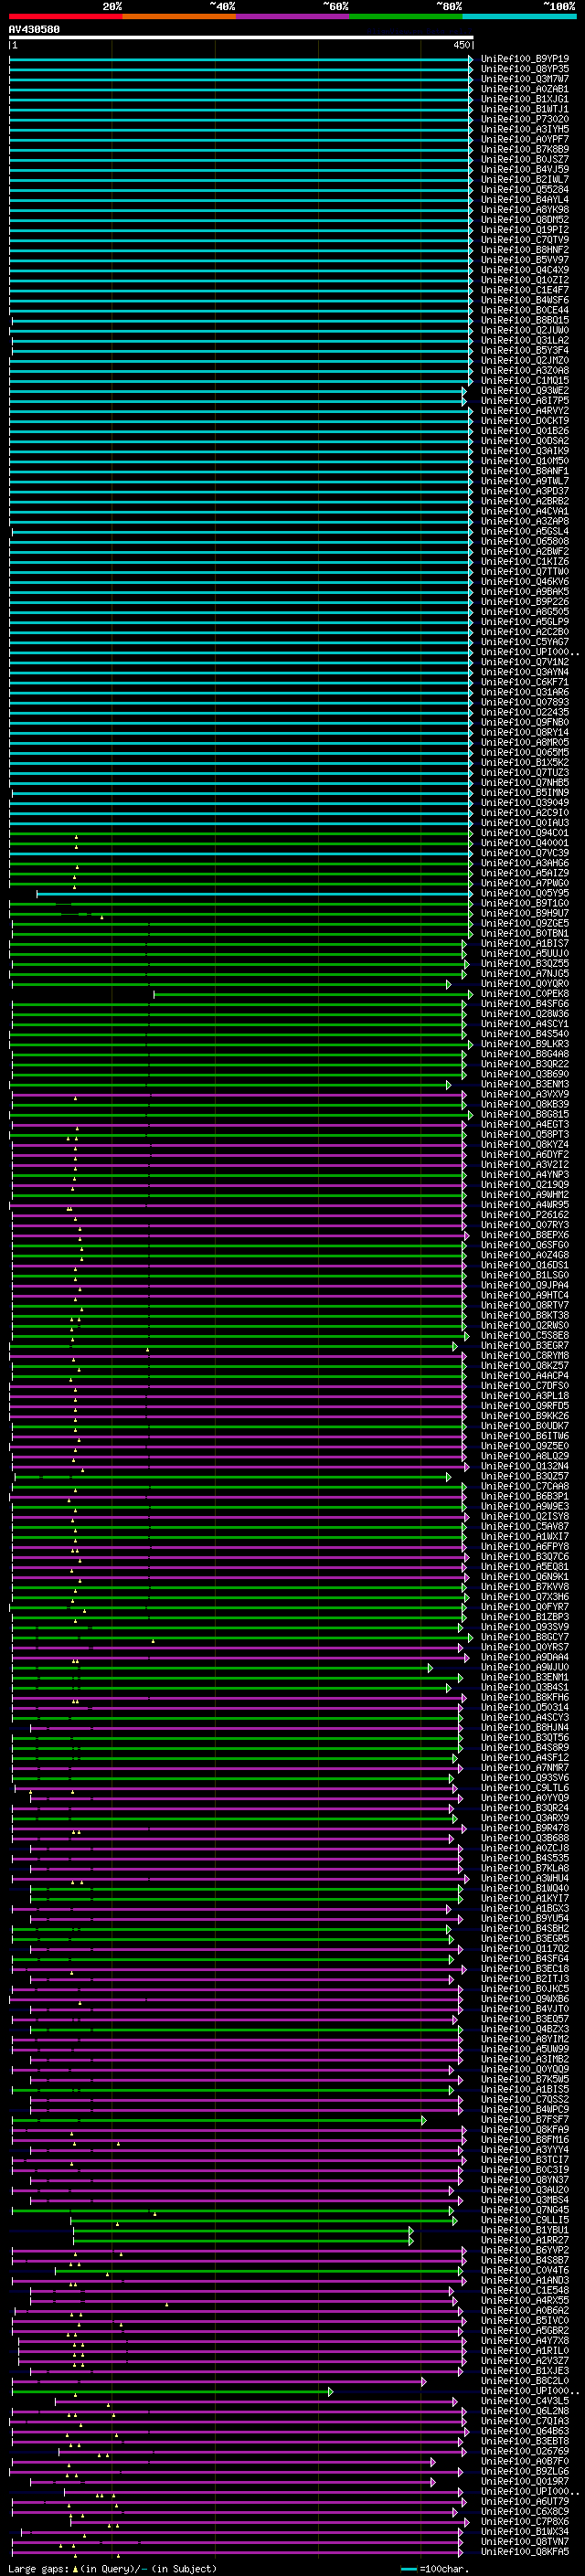Select the UniRef100_B0TBN1 label
The height and width of the screenshot is (2576, 585).
point(525,933)
